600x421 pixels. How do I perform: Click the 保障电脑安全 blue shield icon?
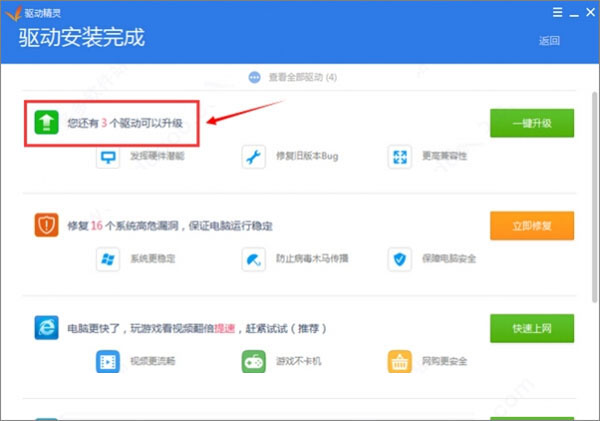tap(399, 260)
